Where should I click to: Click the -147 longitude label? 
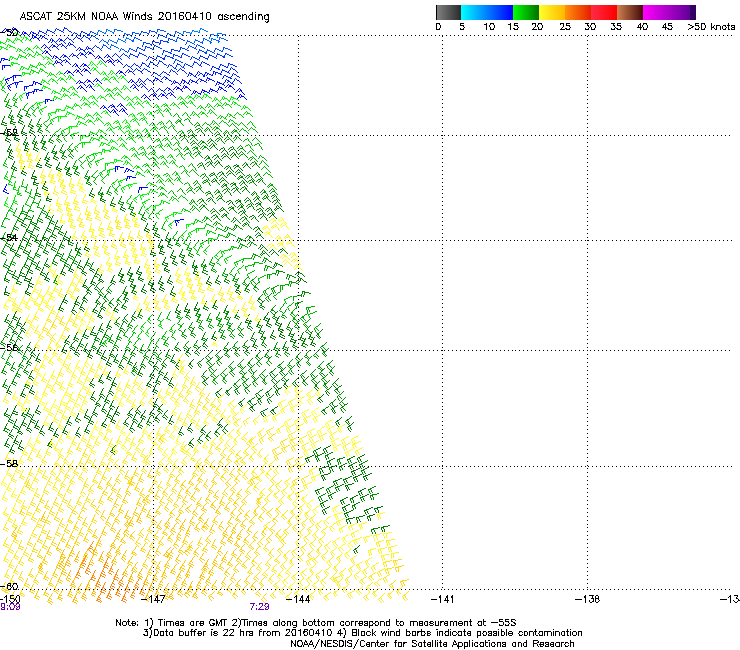153,599
